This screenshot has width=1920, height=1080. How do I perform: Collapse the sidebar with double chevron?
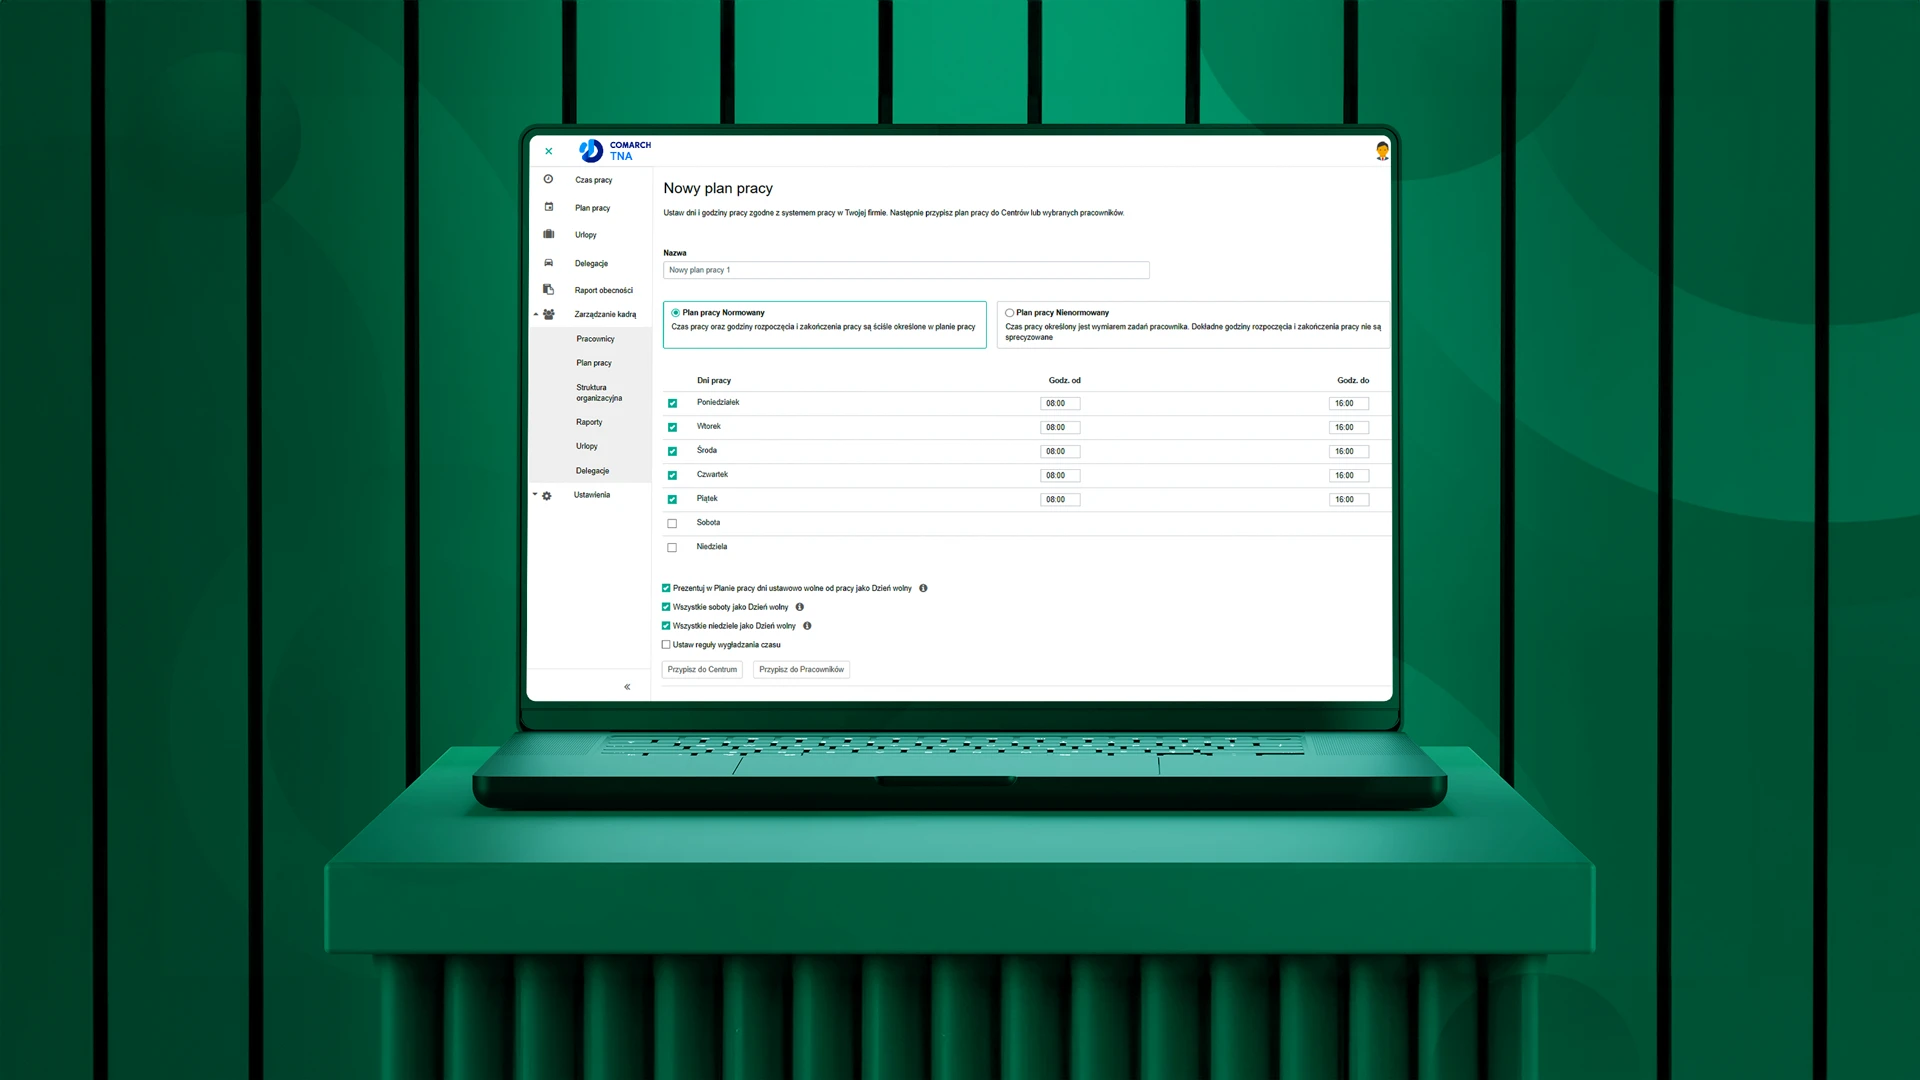click(x=627, y=687)
